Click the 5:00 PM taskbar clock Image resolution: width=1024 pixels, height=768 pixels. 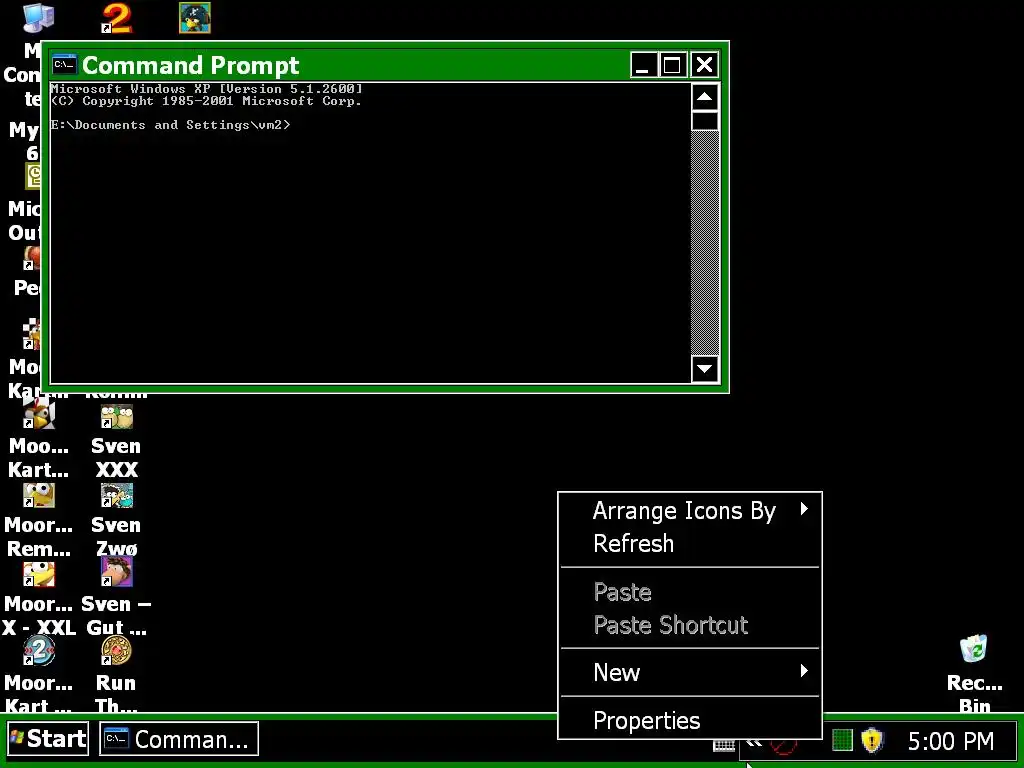tap(951, 741)
